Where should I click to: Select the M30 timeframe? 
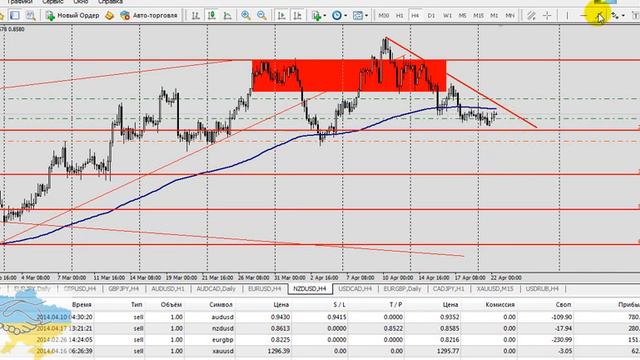pyautogui.click(x=383, y=16)
